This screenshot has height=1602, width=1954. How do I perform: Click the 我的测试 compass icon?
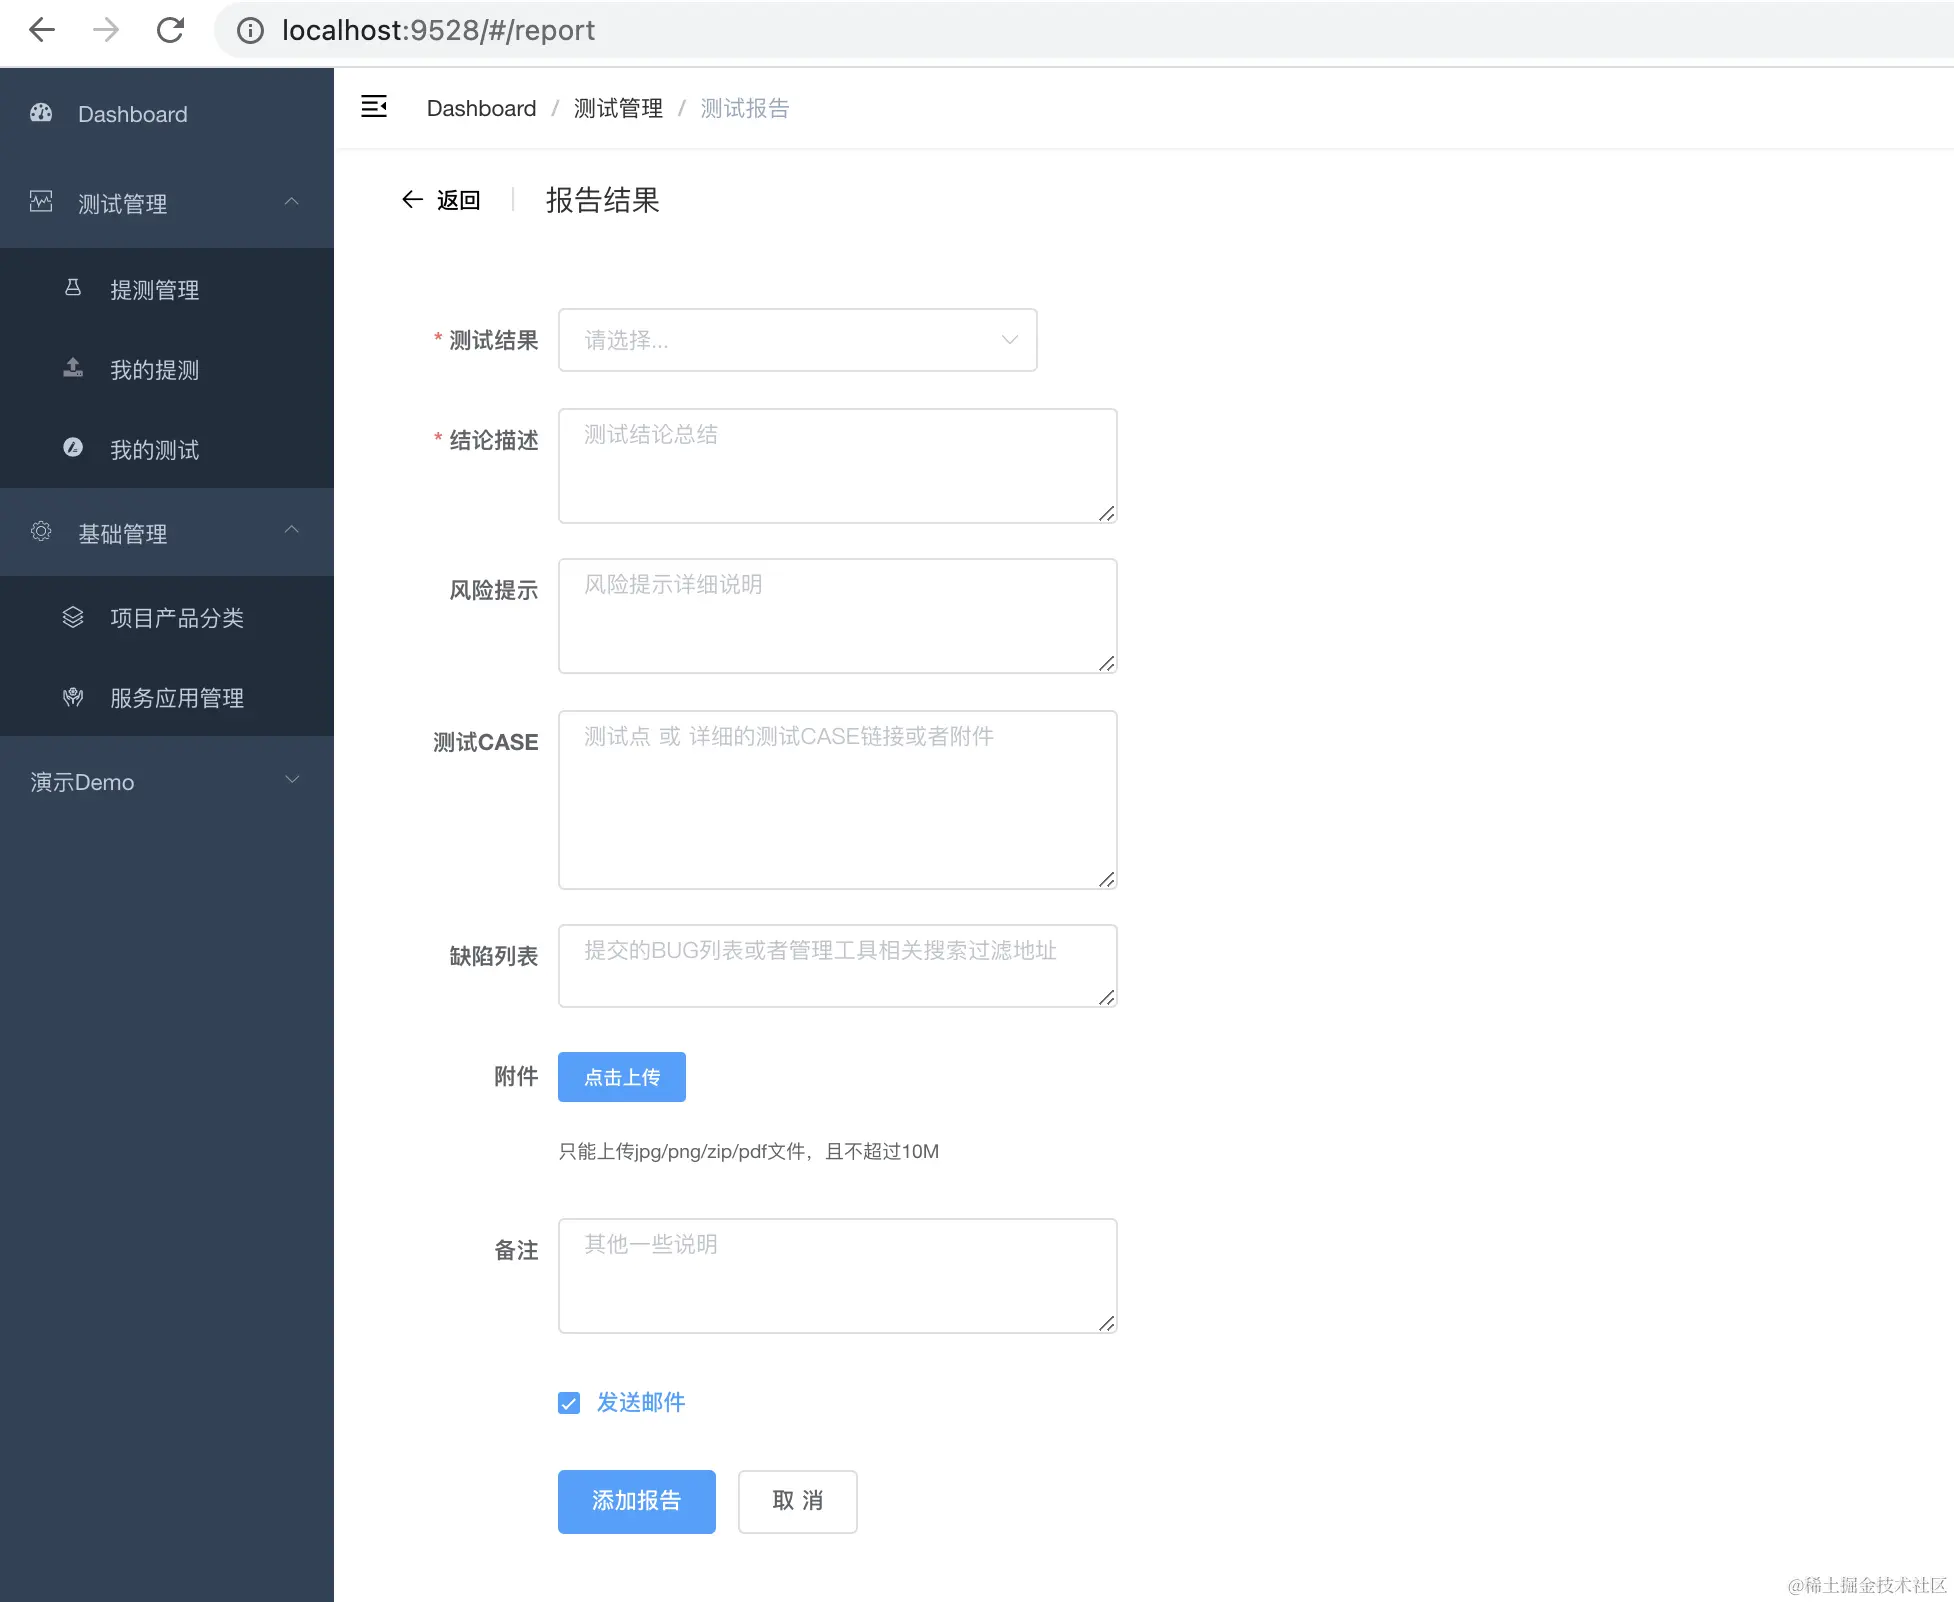click(73, 448)
